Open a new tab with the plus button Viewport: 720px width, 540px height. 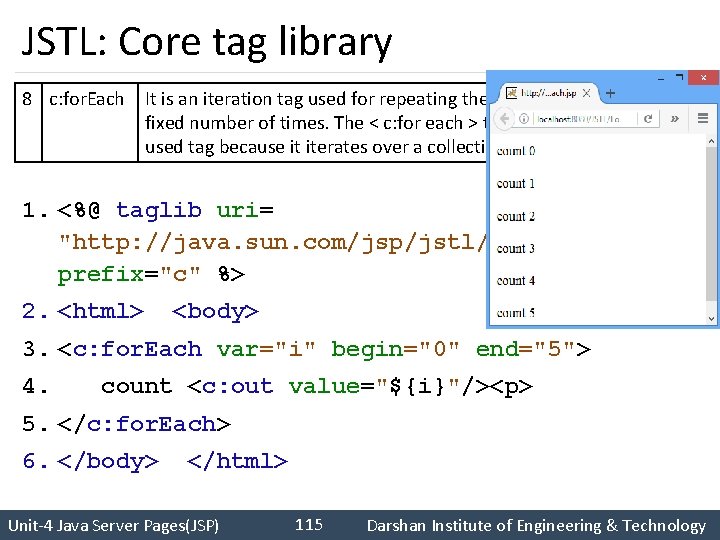pos(610,94)
